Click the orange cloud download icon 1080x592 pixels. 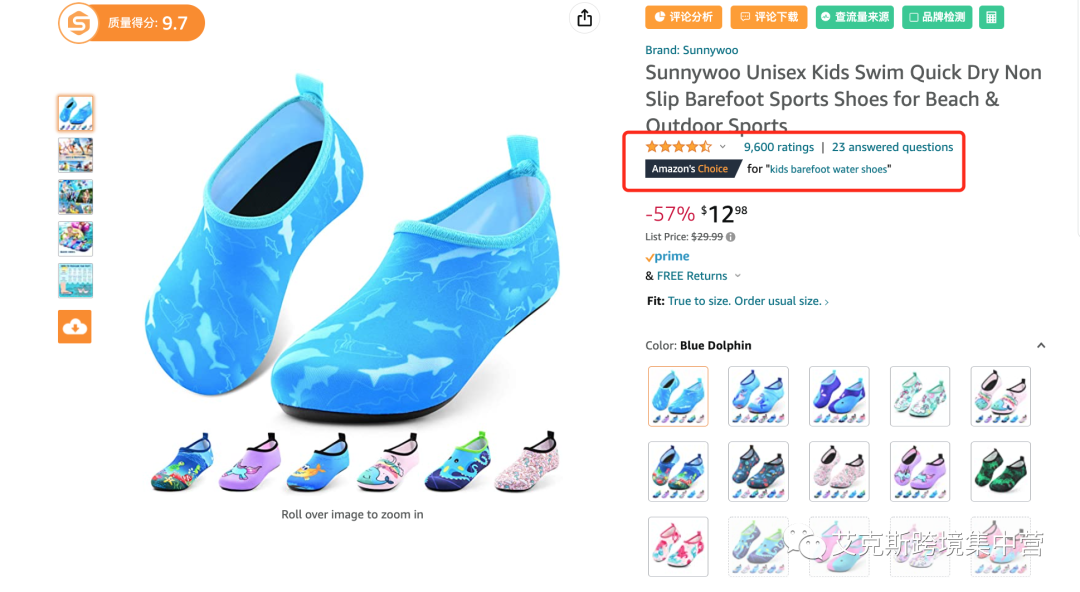tap(75, 327)
